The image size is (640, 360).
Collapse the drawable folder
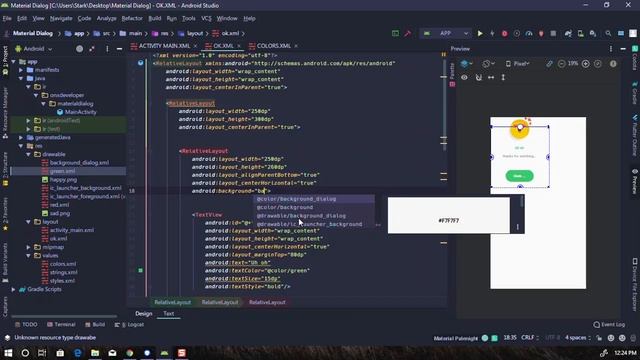click(29, 154)
